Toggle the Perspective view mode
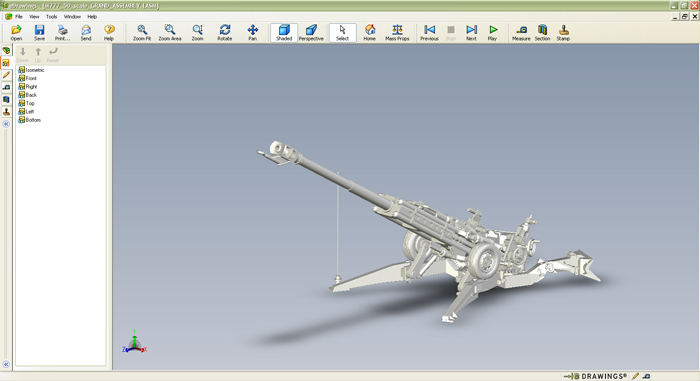Screen dimensions: 700x381 (311, 33)
